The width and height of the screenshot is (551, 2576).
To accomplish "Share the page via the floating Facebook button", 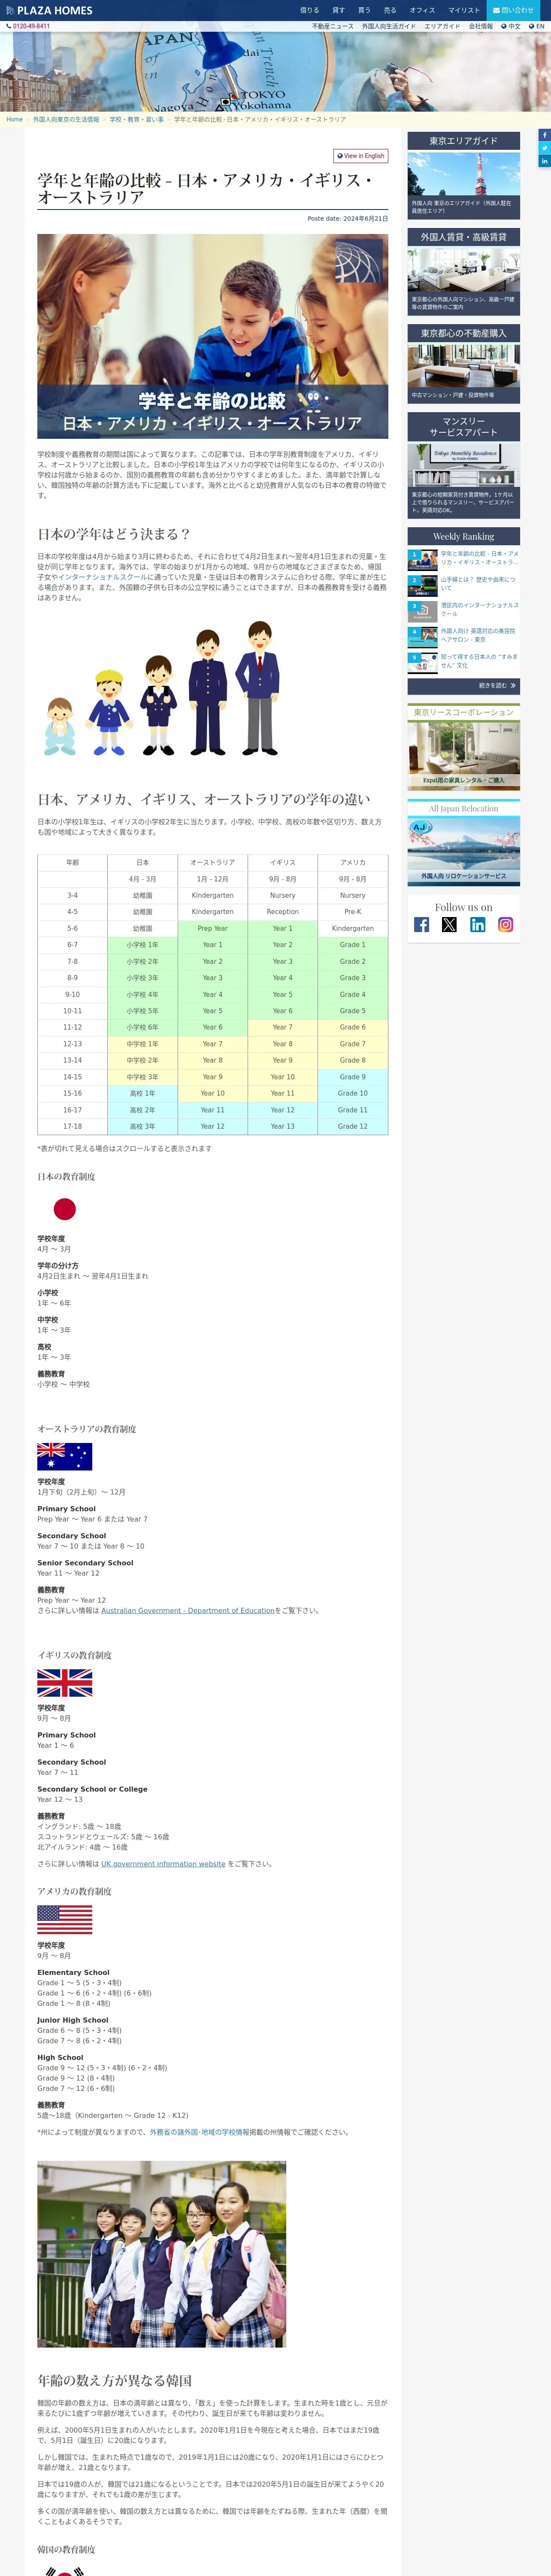I will tap(545, 135).
